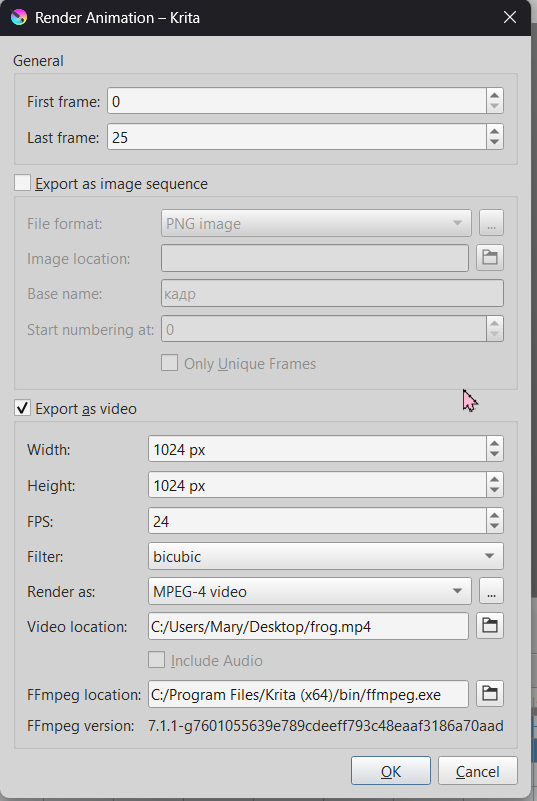Open PNG image format options button
This screenshot has width=537, height=801.
491,223
